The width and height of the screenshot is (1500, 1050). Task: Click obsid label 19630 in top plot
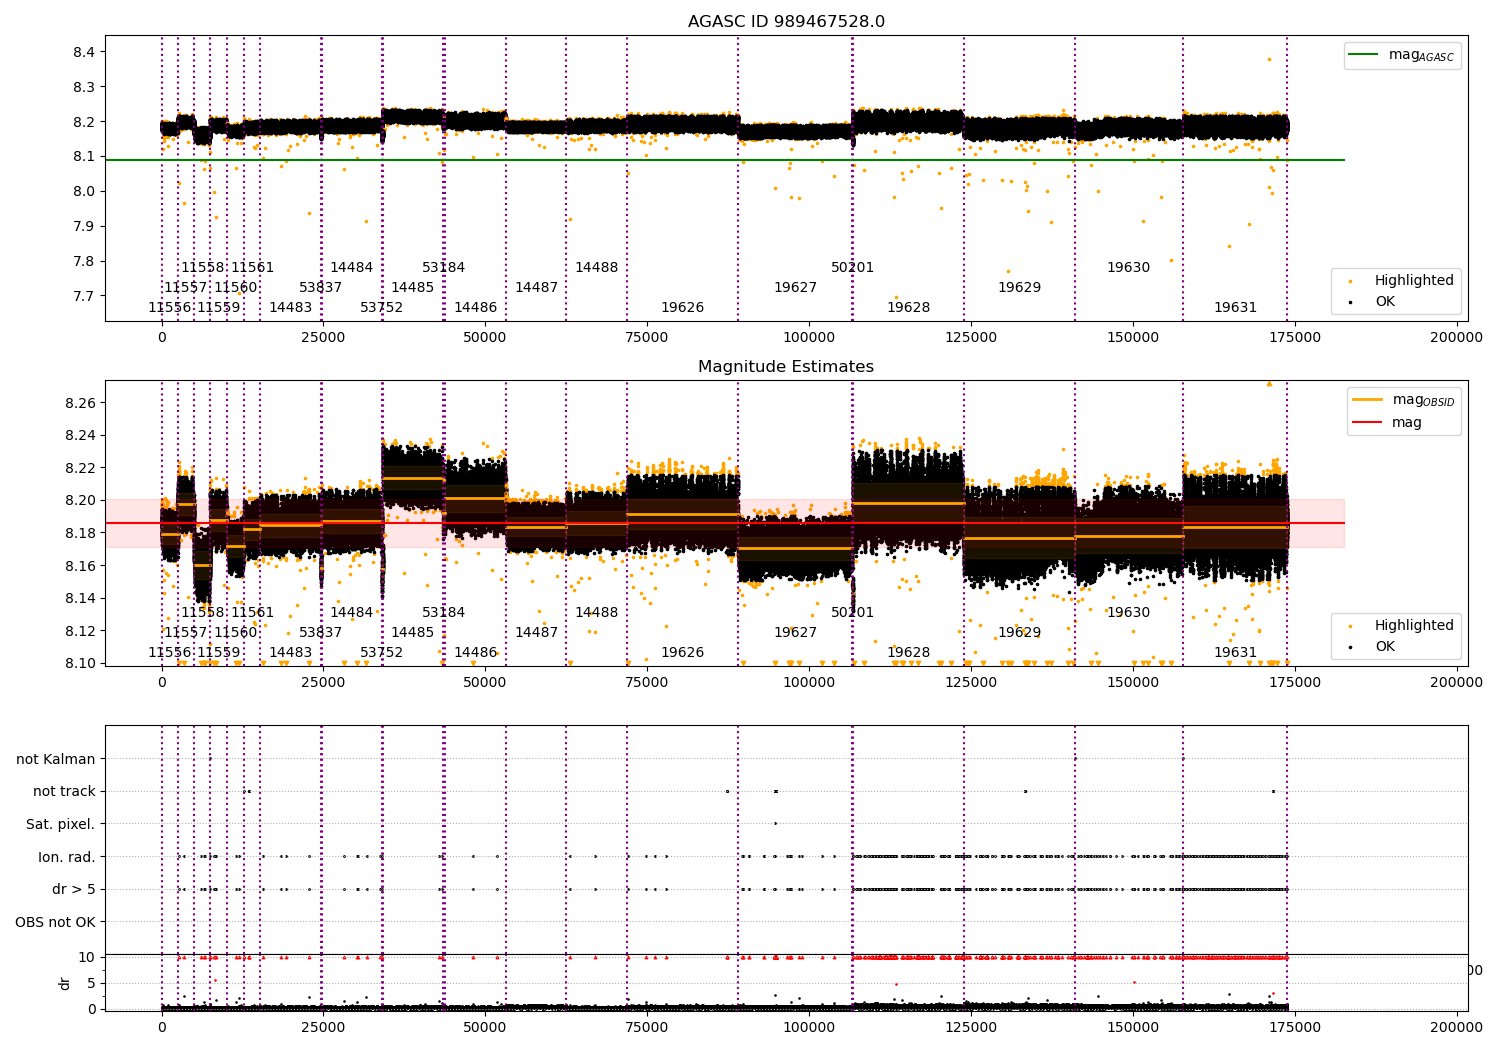[x=1128, y=267]
